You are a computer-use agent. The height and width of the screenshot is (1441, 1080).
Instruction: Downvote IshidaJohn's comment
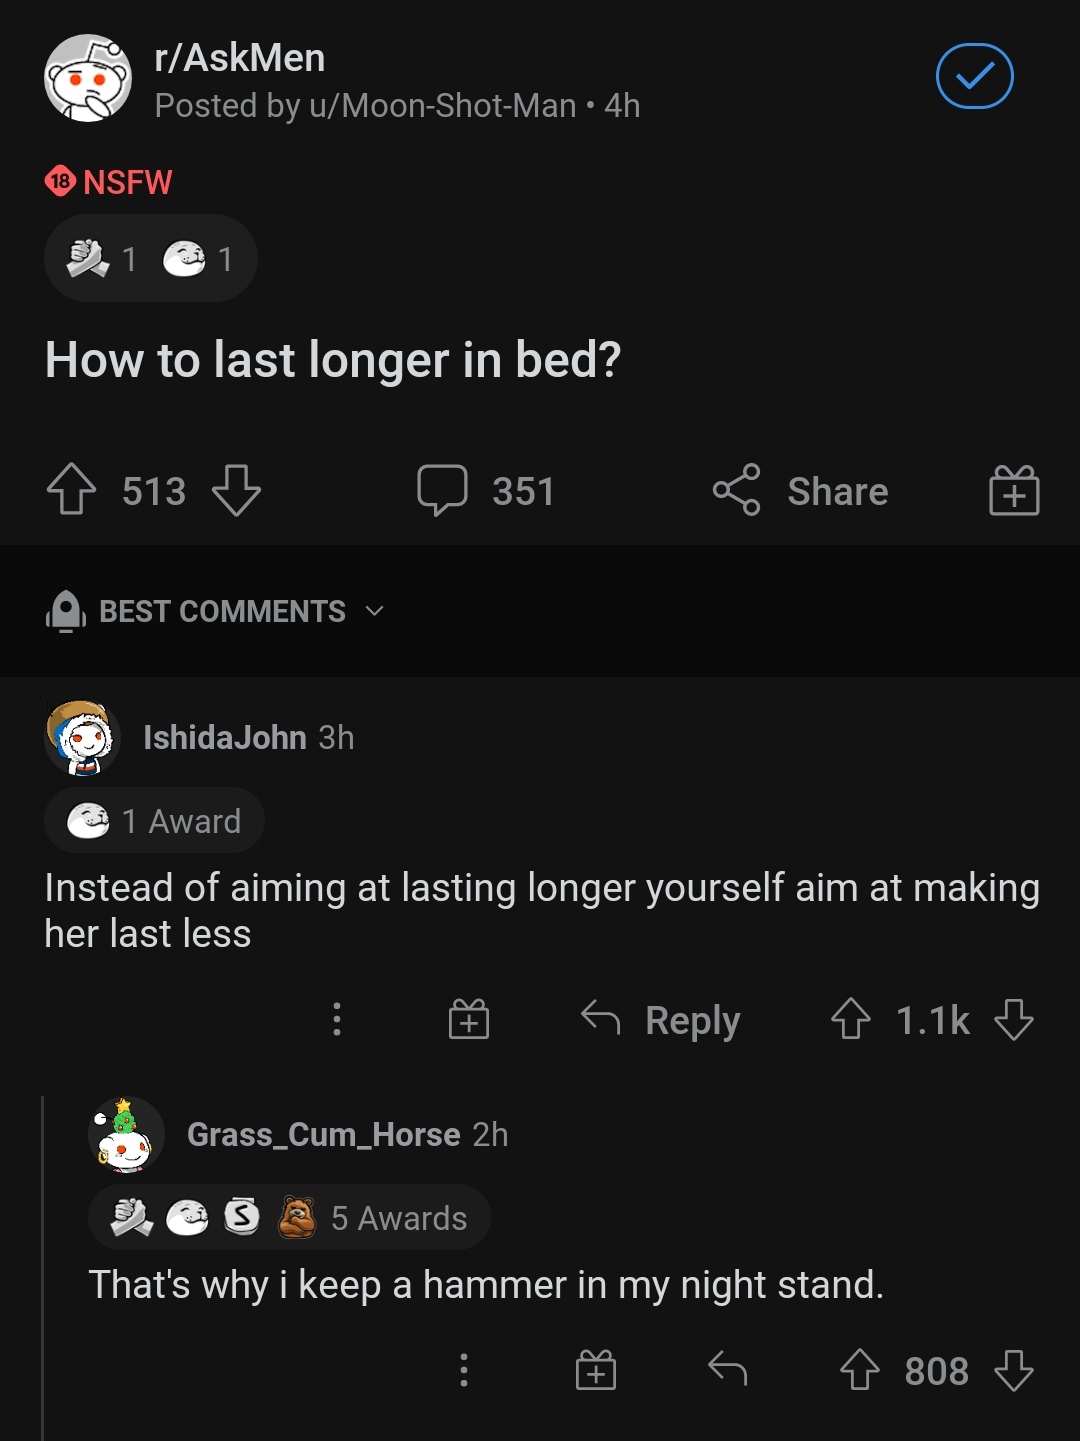[x=1014, y=1019]
